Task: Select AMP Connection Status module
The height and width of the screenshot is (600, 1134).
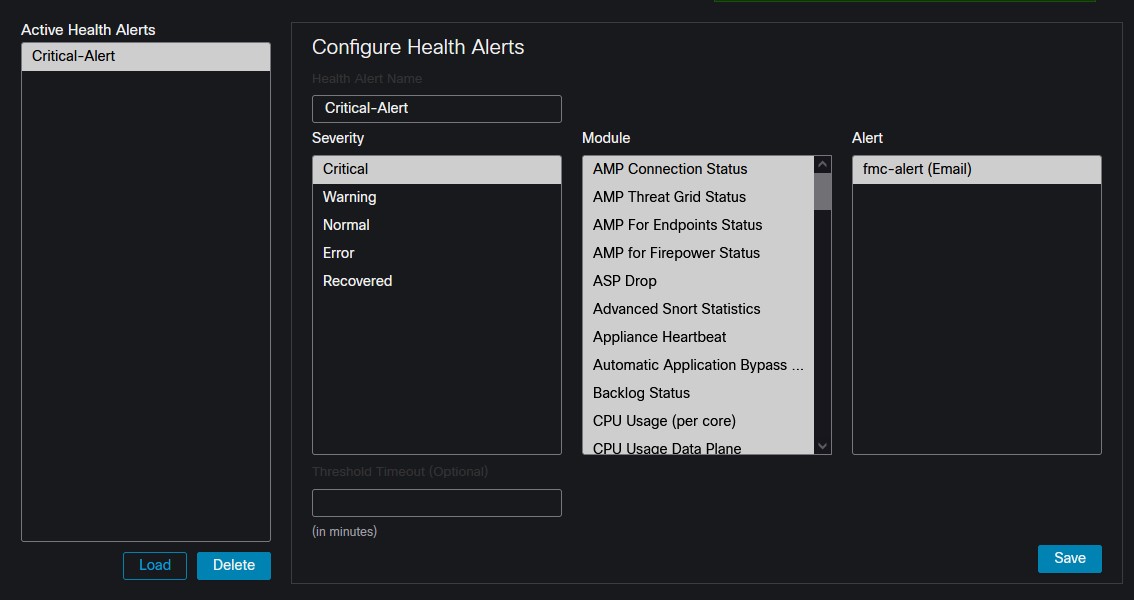Action: 698,170
